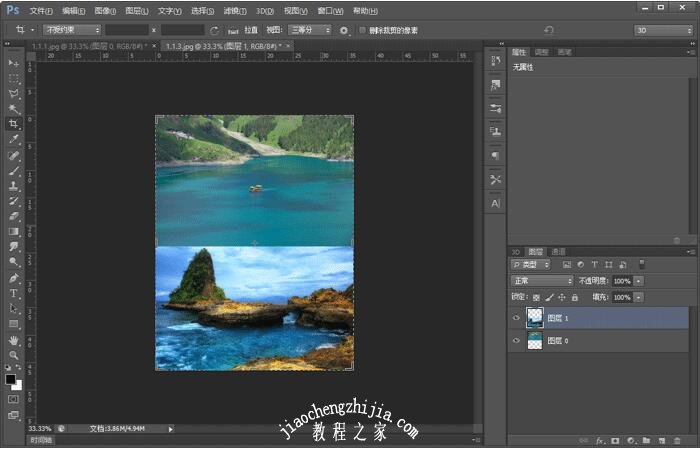The image size is (700, 450).
Task: Select the Magic Wand tool
Action: pos(14,109)
